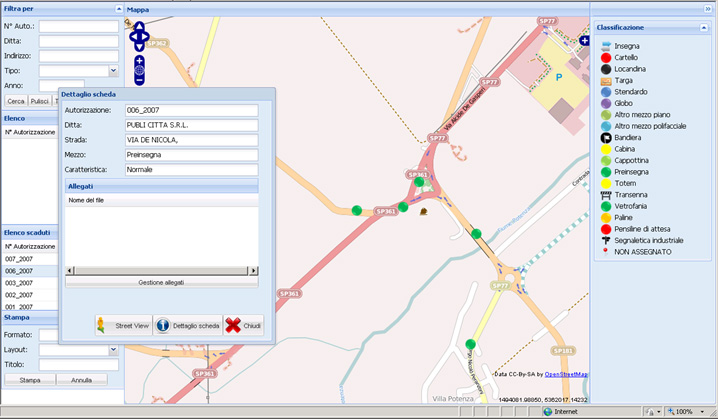Click the Ditta filter input field
718x419 pixels.
pos(79,41)
